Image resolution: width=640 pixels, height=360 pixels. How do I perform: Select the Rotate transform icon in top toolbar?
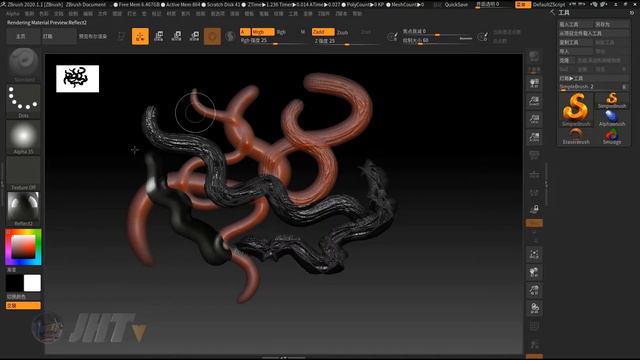pyautogui.click(x=194, y=36)
